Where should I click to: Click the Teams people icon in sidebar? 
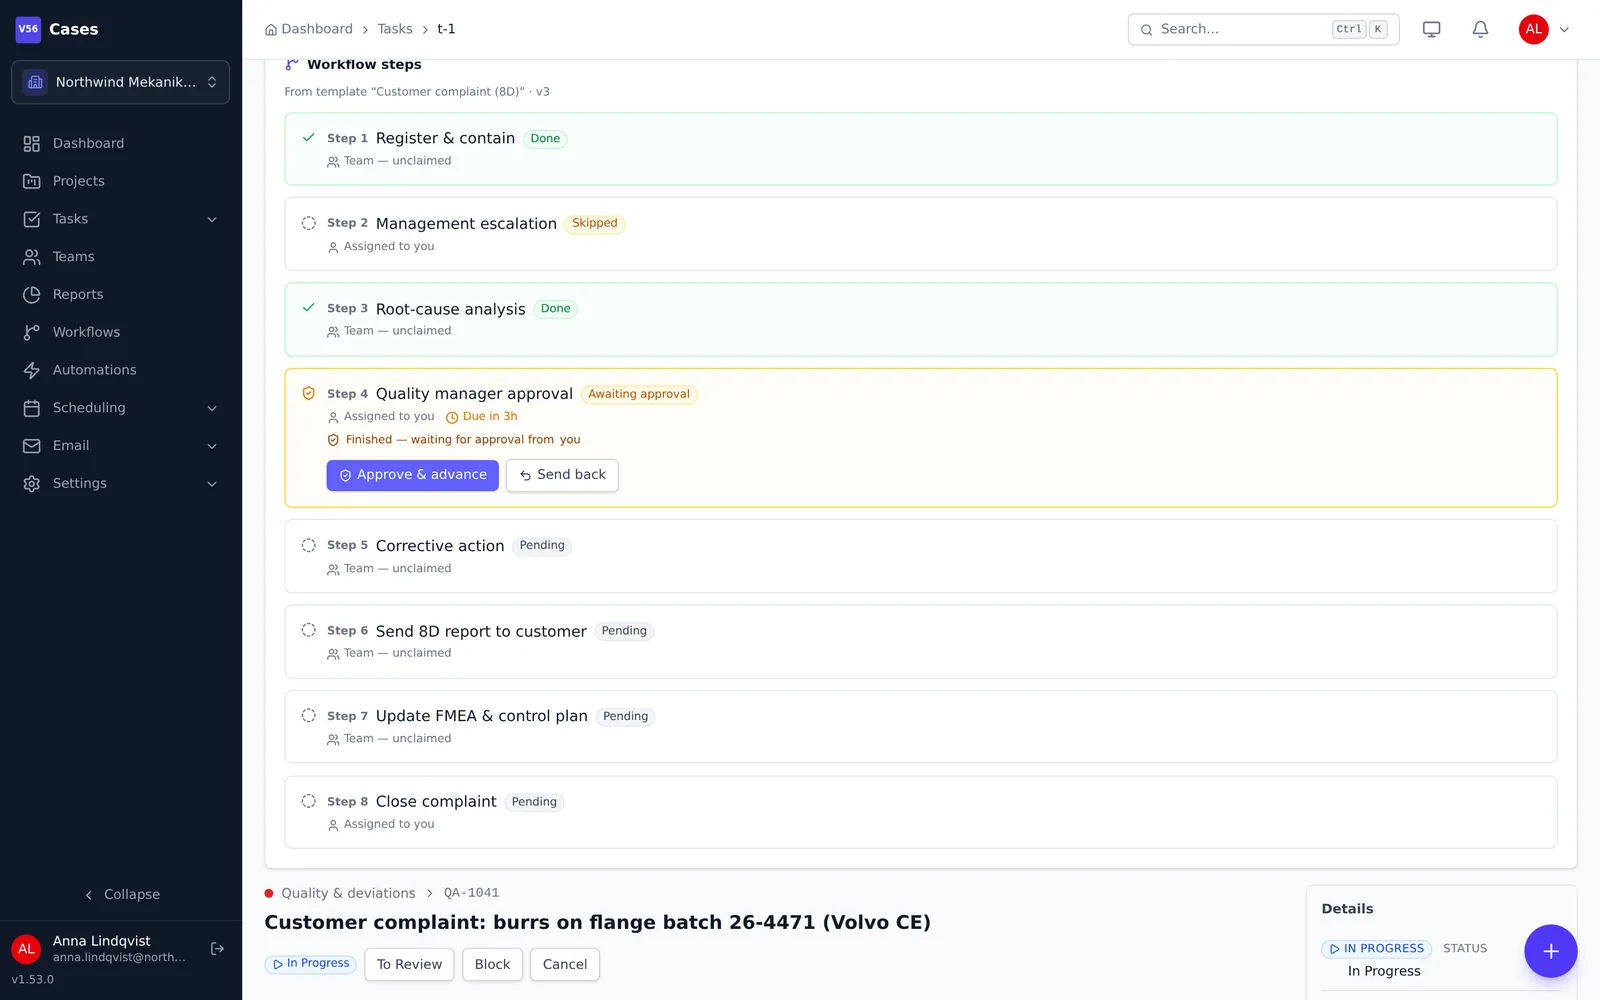coord(32,257)
